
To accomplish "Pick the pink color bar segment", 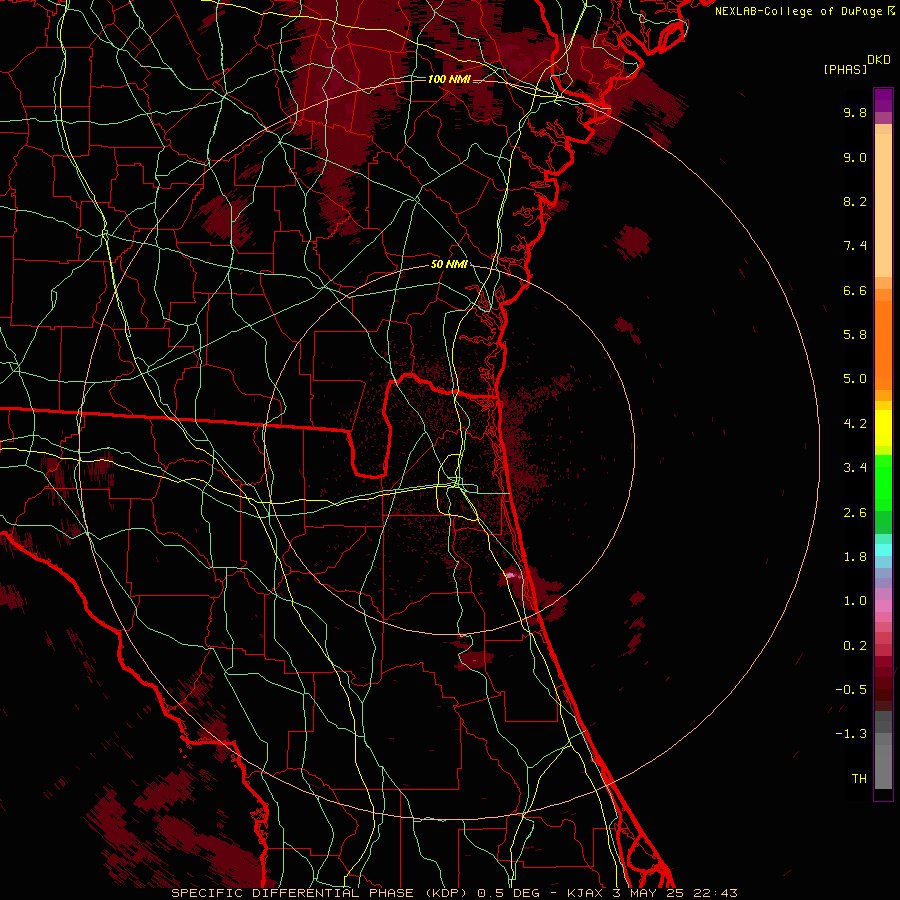I will (x=883, y=606).
